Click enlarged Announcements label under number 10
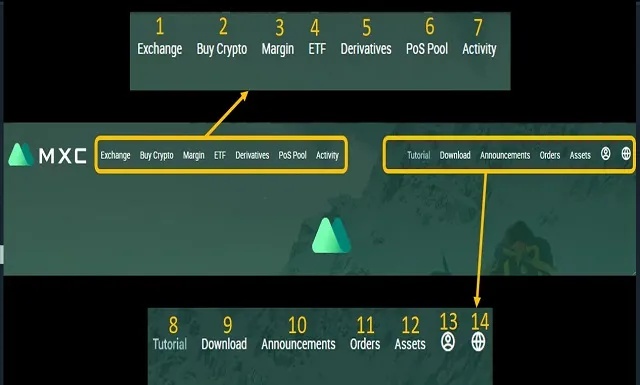 [x=298, y=344]
